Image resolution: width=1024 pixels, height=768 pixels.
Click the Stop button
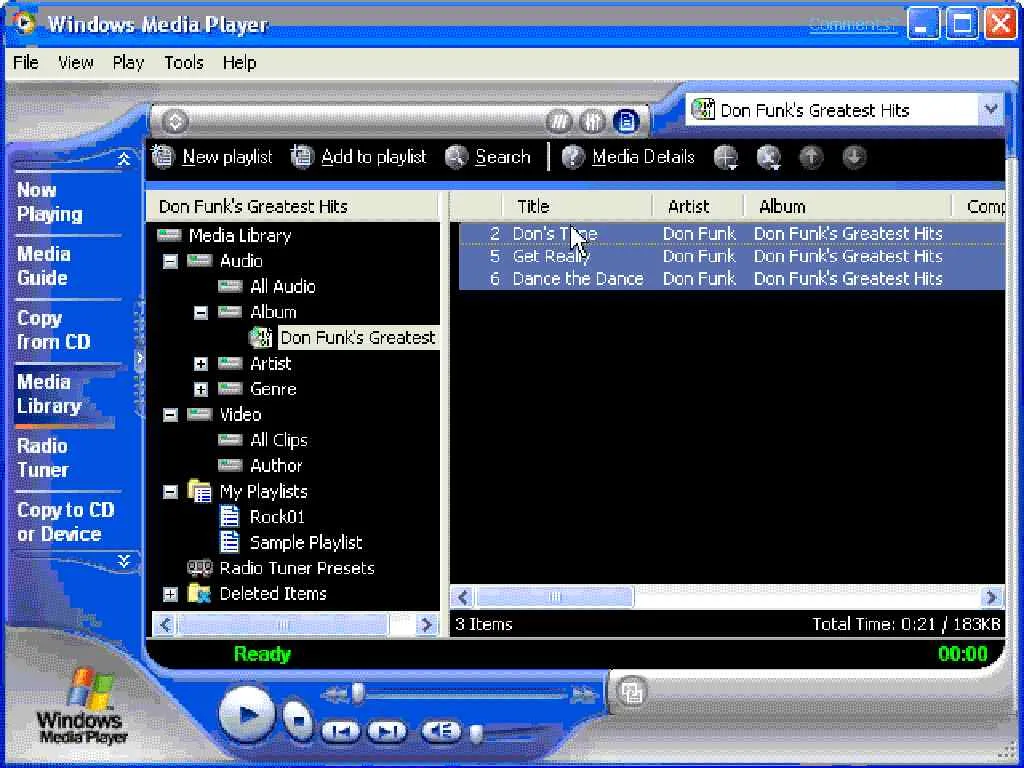tap(298, 720)
